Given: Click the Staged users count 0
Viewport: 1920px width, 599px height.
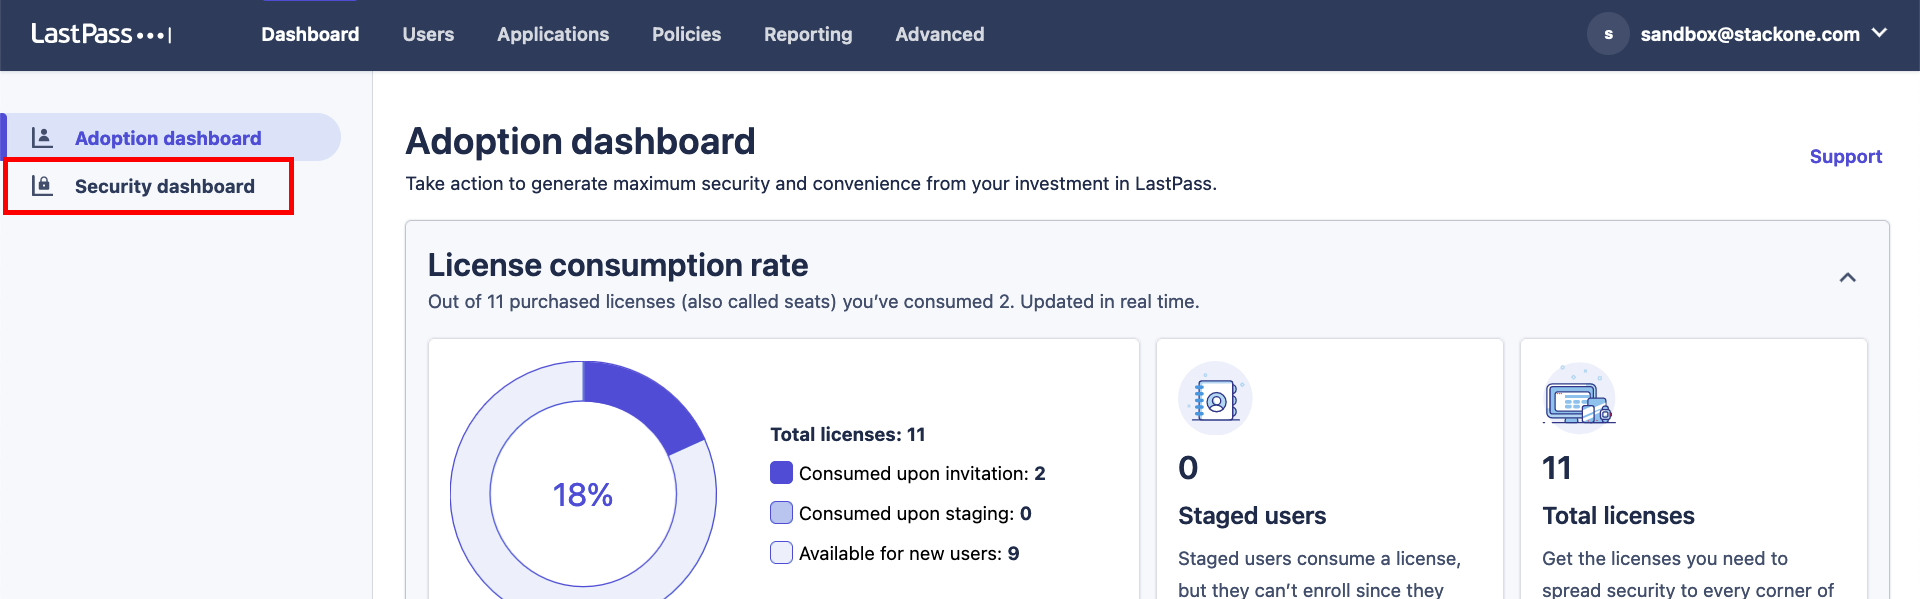Looking at the screenshot, I should click(x=1188, y=467).
